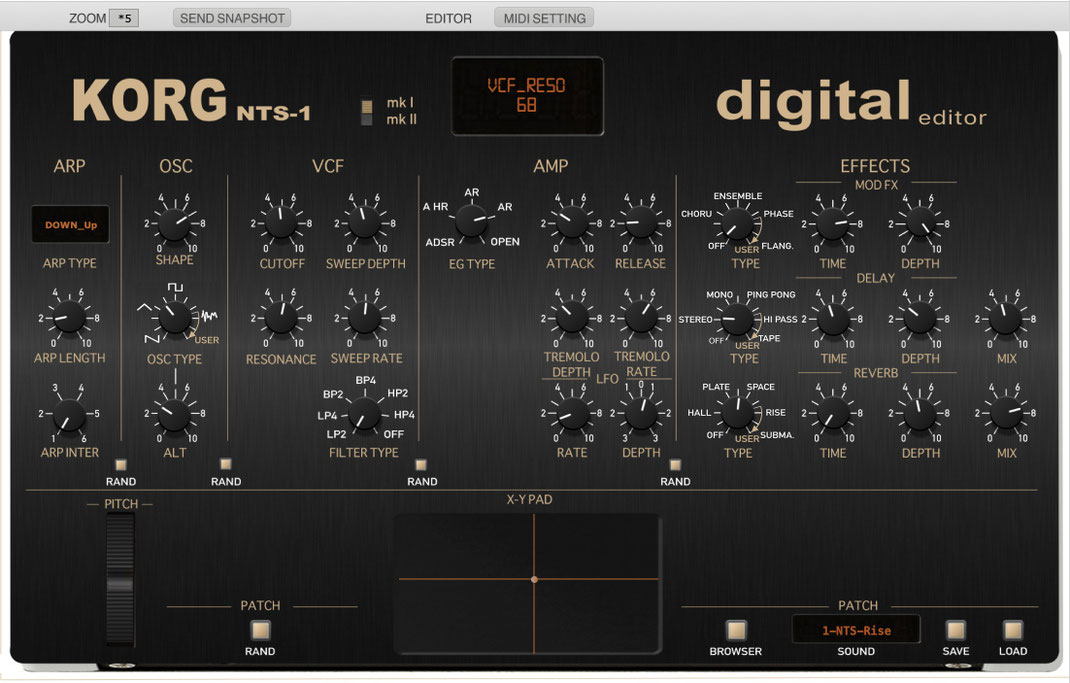This screenshot has height=683, width=1070.
Task: Open MIDI SETTING
Action: (544, 18)
